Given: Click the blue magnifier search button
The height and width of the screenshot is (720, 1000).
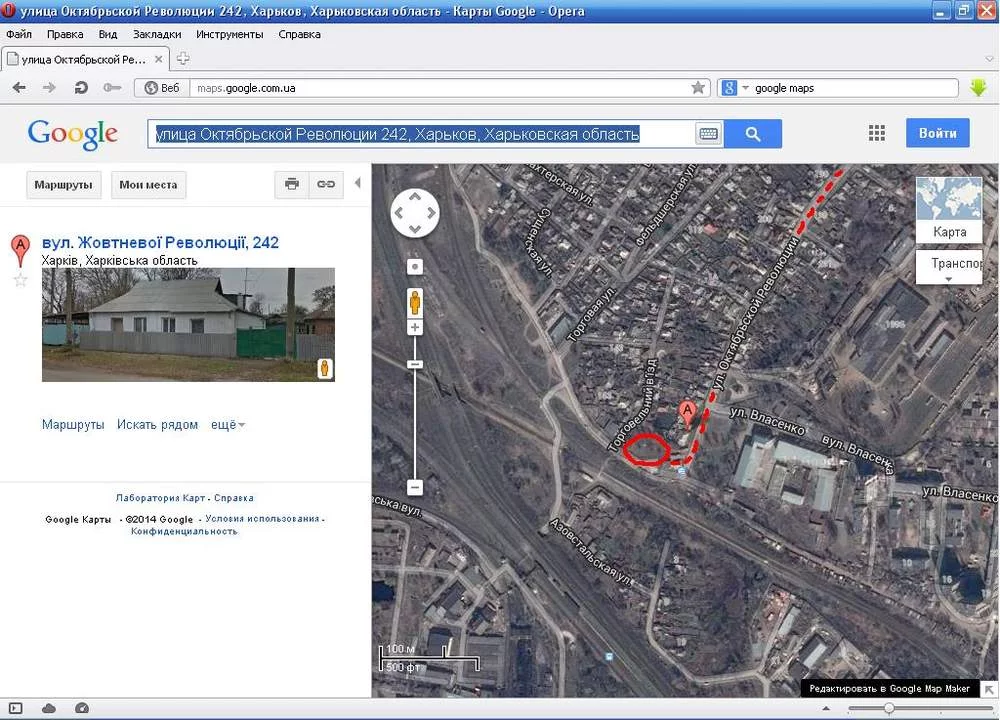Looking at the screenshot, I should click(753, 134).
